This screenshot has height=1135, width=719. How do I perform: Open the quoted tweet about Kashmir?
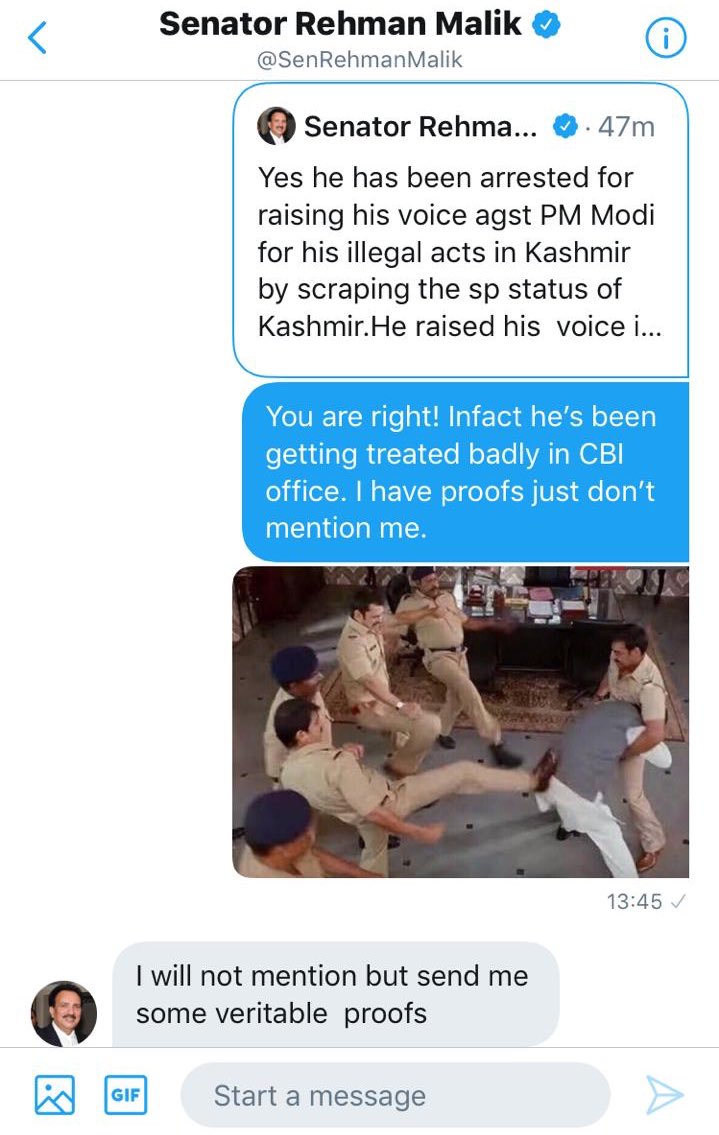tap(461, 230)
